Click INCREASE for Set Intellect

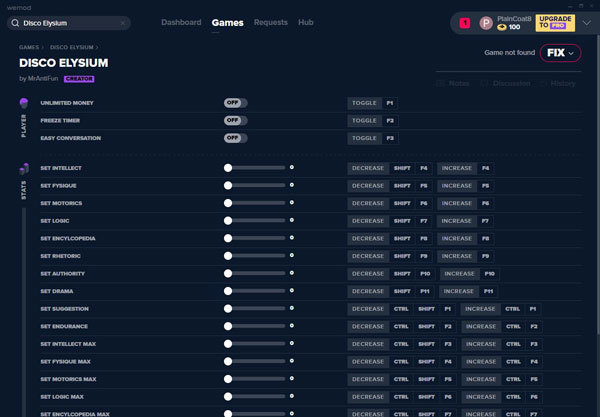coord(457,168)
